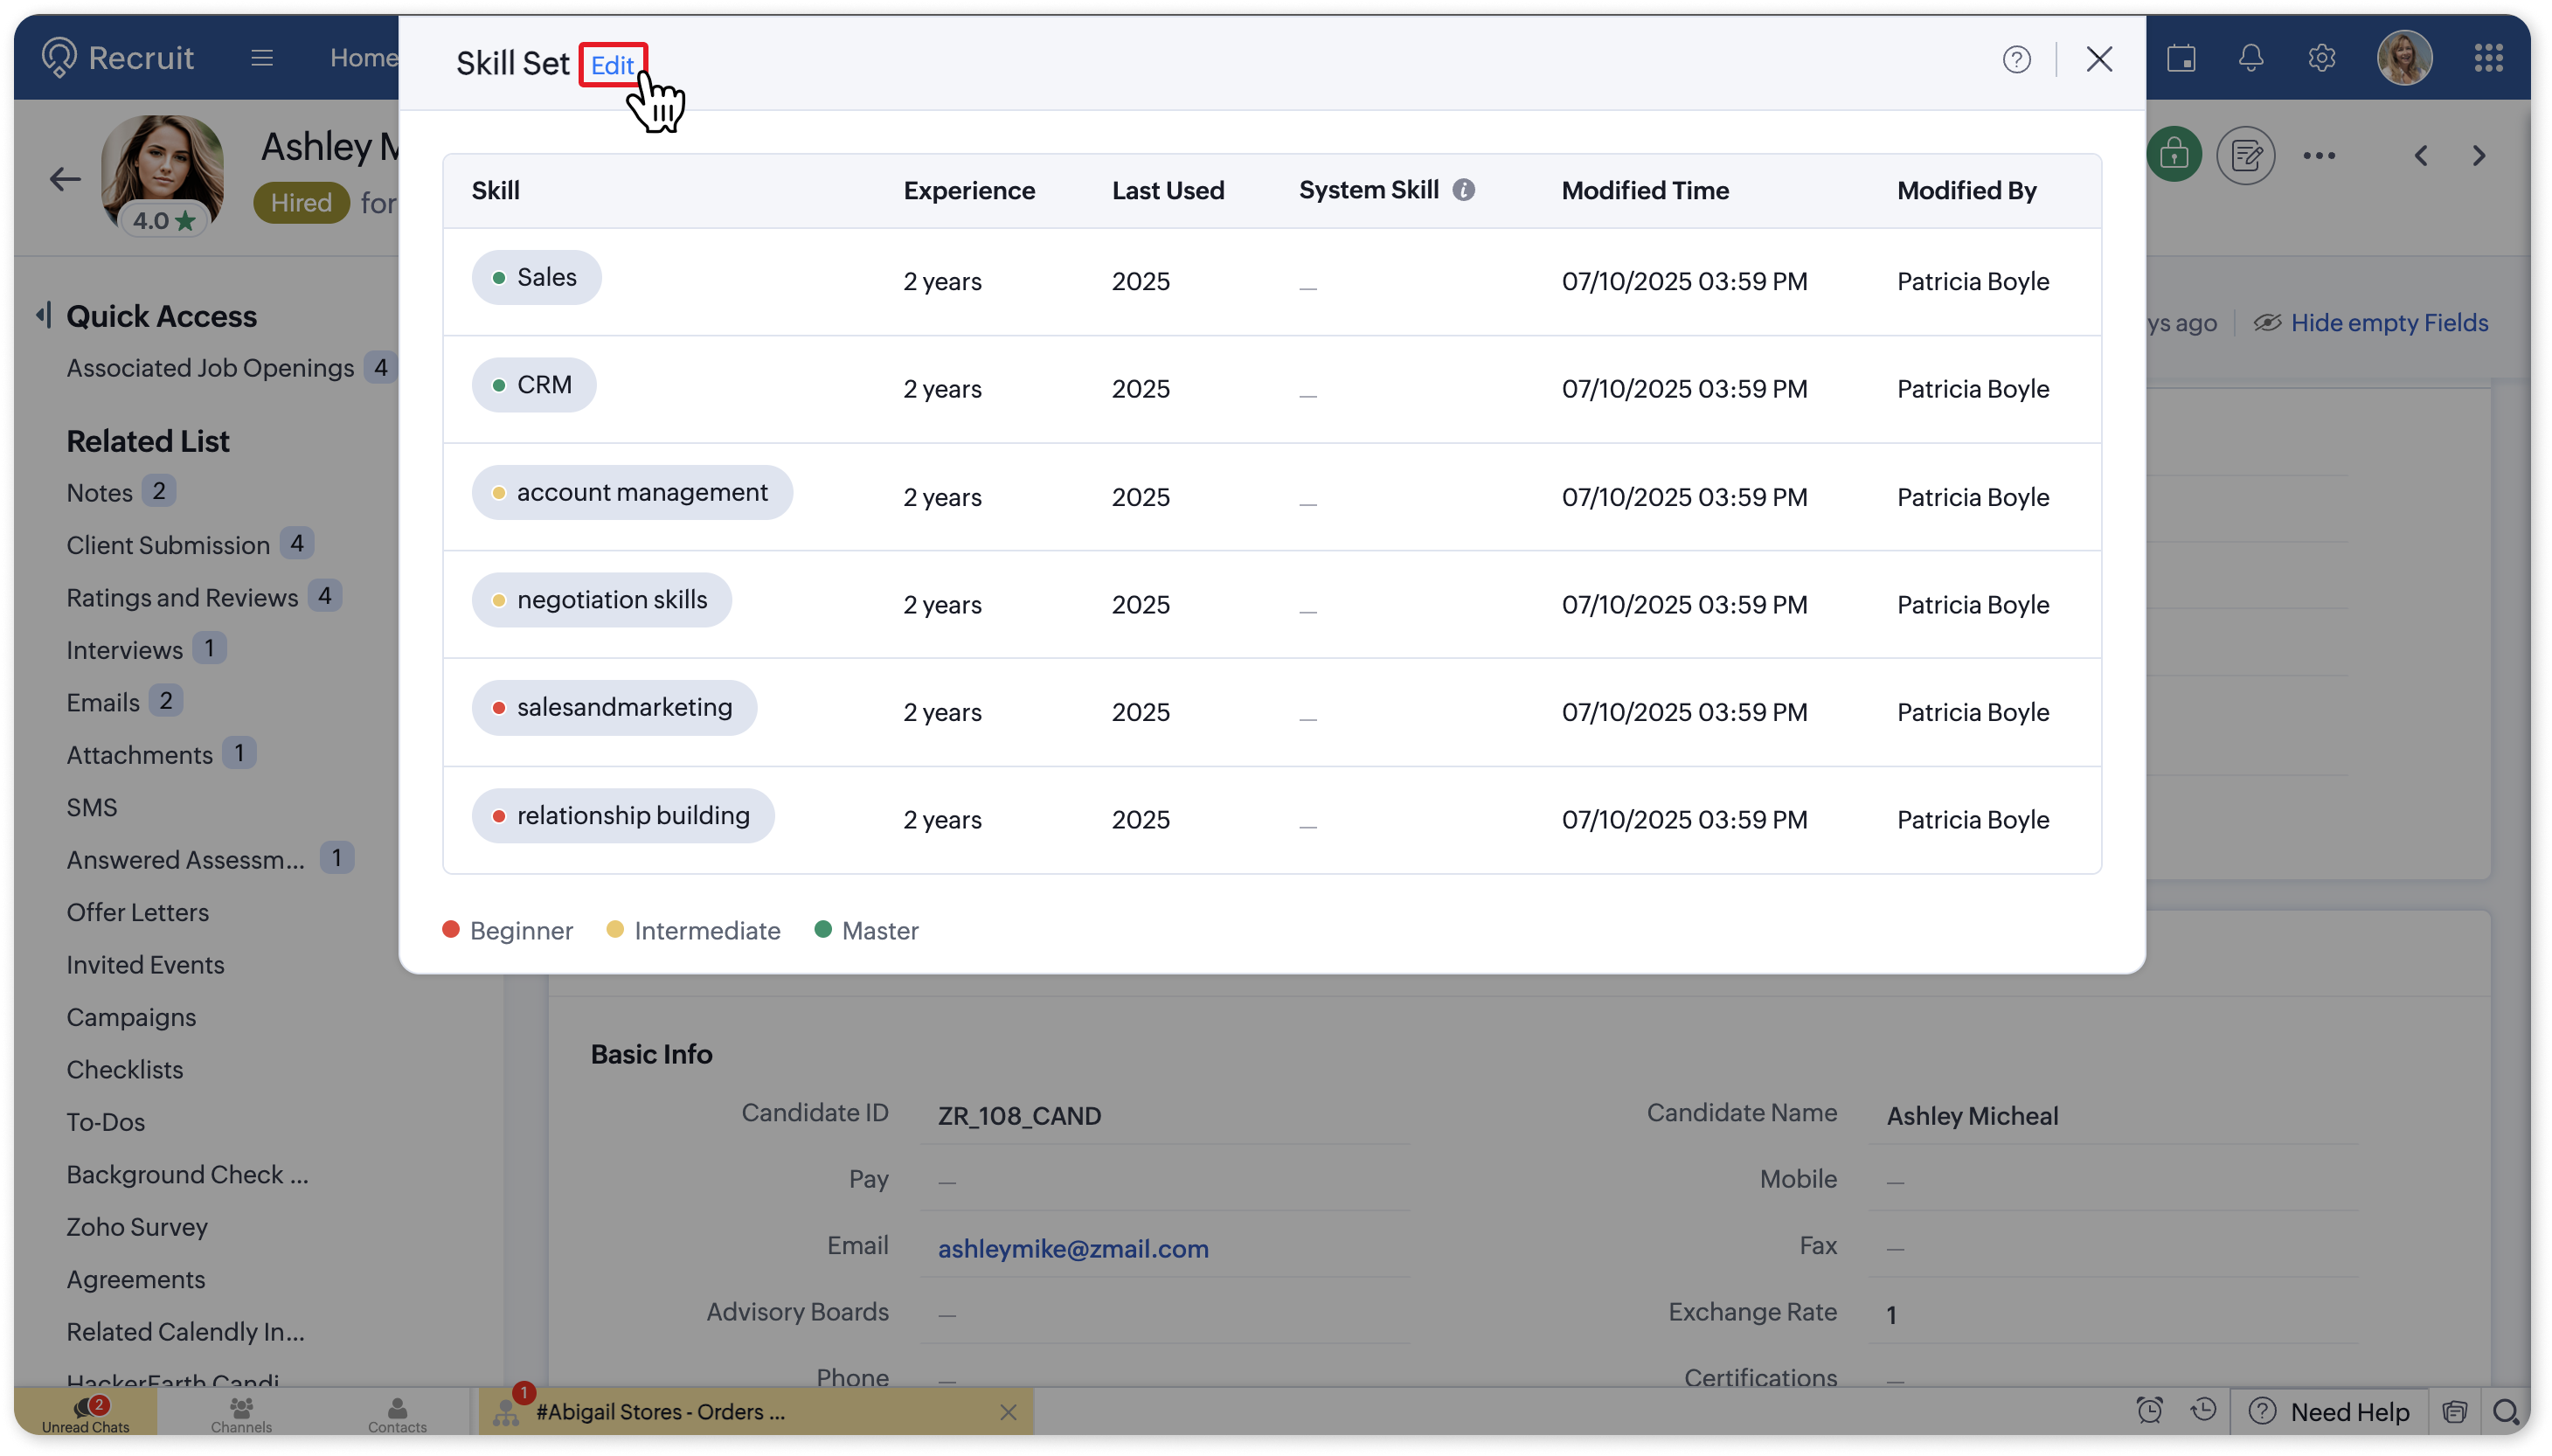Open Client Submission related list

click(168, 545)
